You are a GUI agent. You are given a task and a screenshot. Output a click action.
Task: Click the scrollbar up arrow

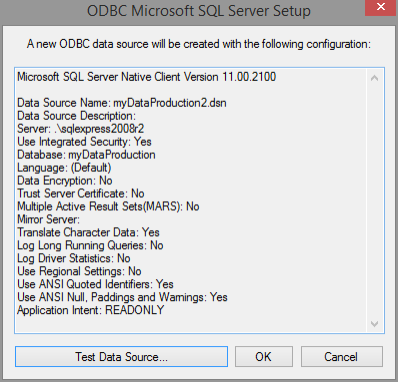click(x=374, y=78)
